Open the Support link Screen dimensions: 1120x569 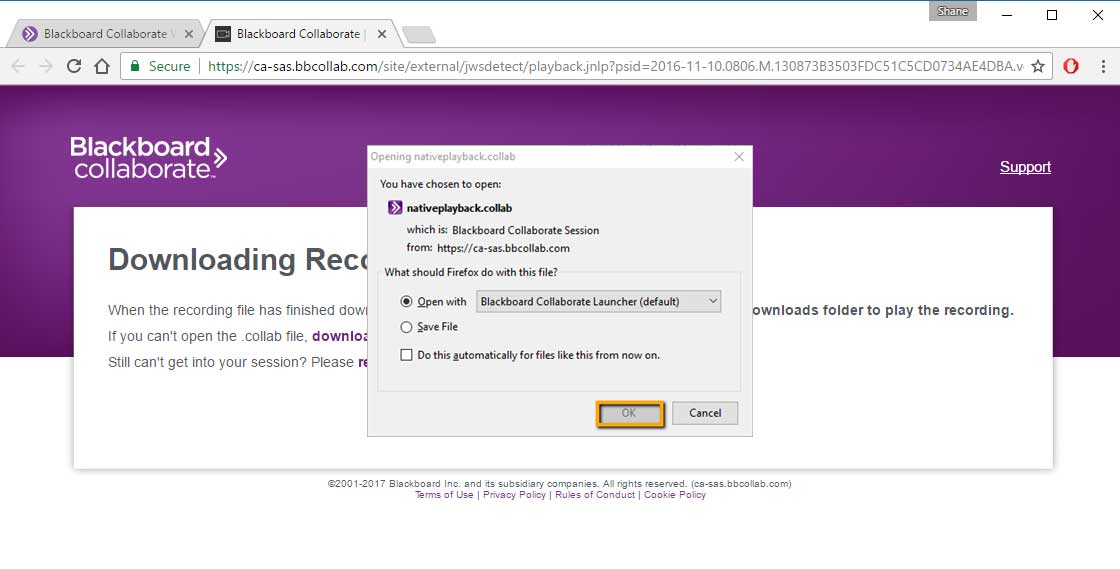click(x=1025, y=167)
